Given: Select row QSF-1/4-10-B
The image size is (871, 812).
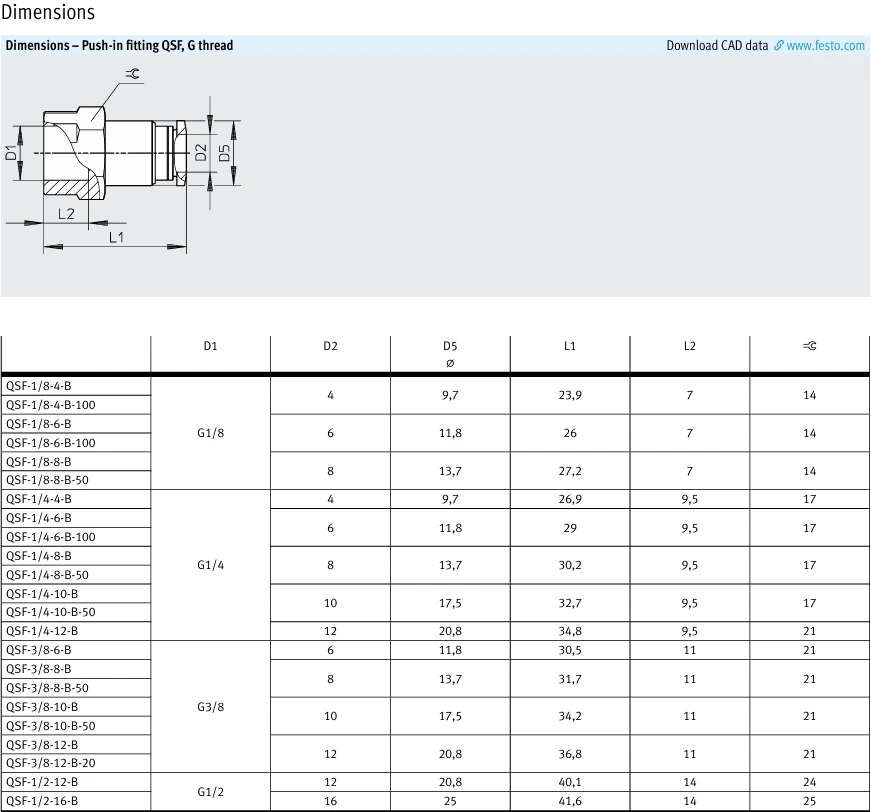Looking at the screenshot, I should [x=76, y=593].
